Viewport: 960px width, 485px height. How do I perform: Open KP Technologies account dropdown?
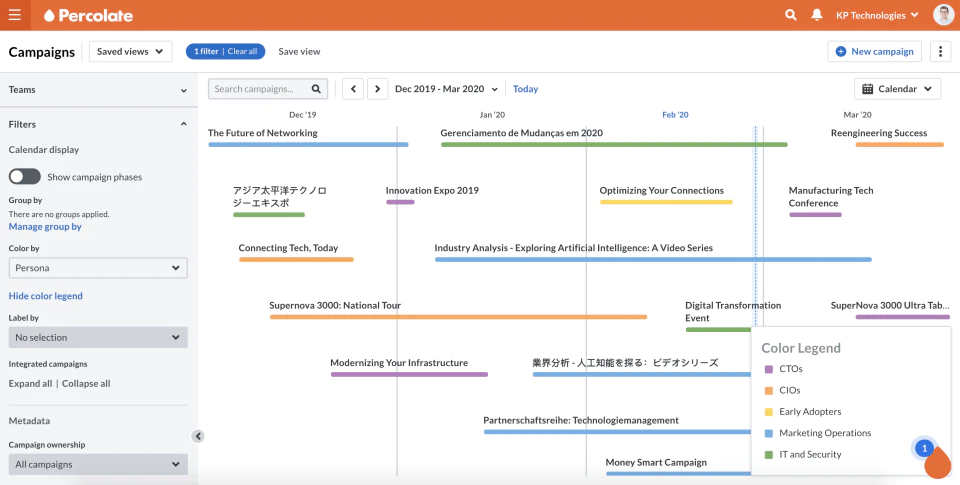[877, 15]
